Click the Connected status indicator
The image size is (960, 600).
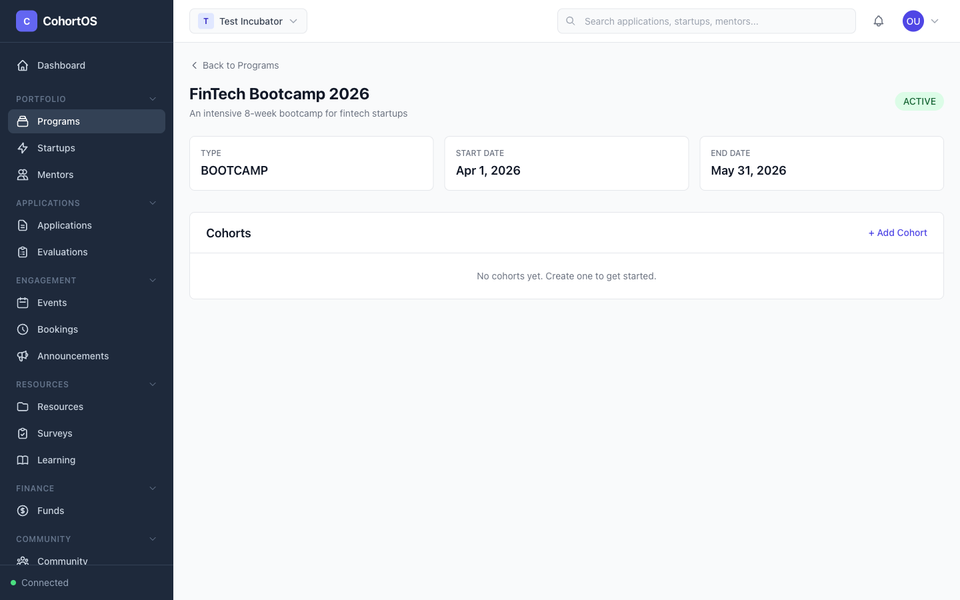[42, 582]
